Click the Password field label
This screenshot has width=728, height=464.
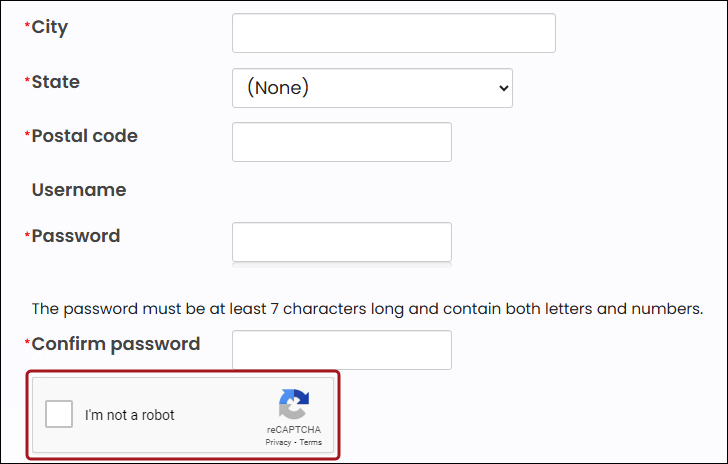[75, 236]
